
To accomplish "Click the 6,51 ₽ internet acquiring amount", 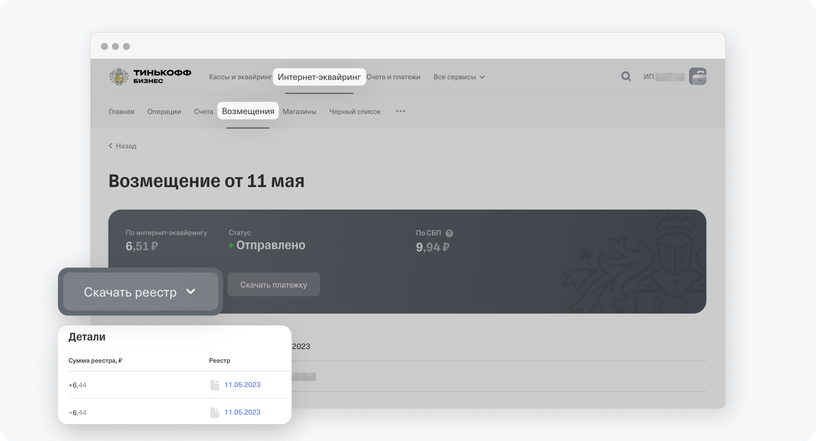I will coord(142,246).
